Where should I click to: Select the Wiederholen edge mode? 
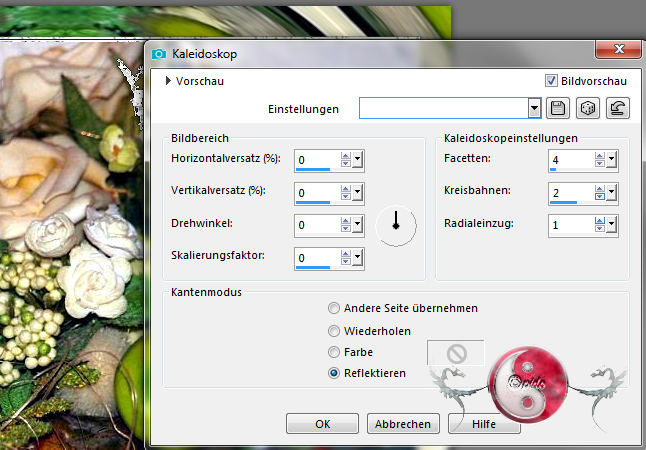click(x=334, y=331)
